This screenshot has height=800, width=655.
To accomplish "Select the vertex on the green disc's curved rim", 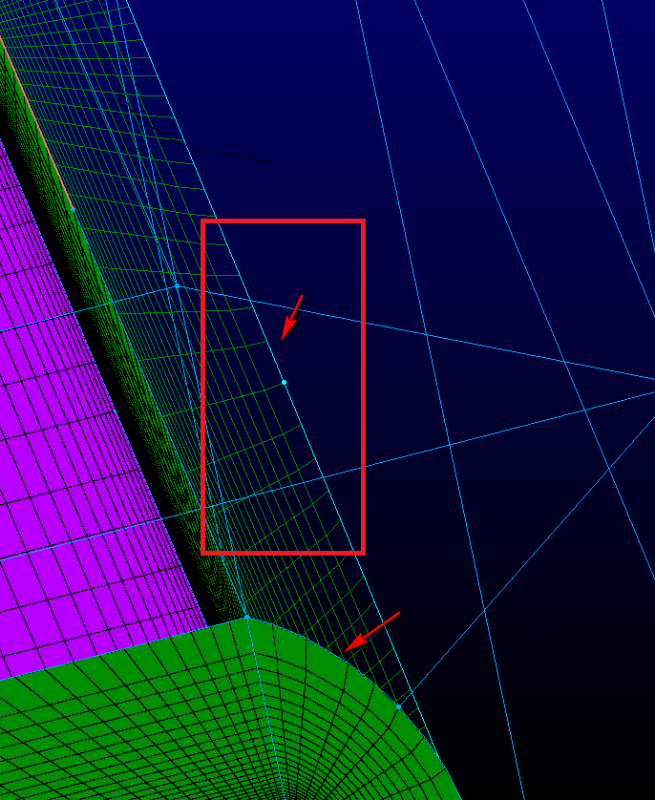I will pos(398,707).
